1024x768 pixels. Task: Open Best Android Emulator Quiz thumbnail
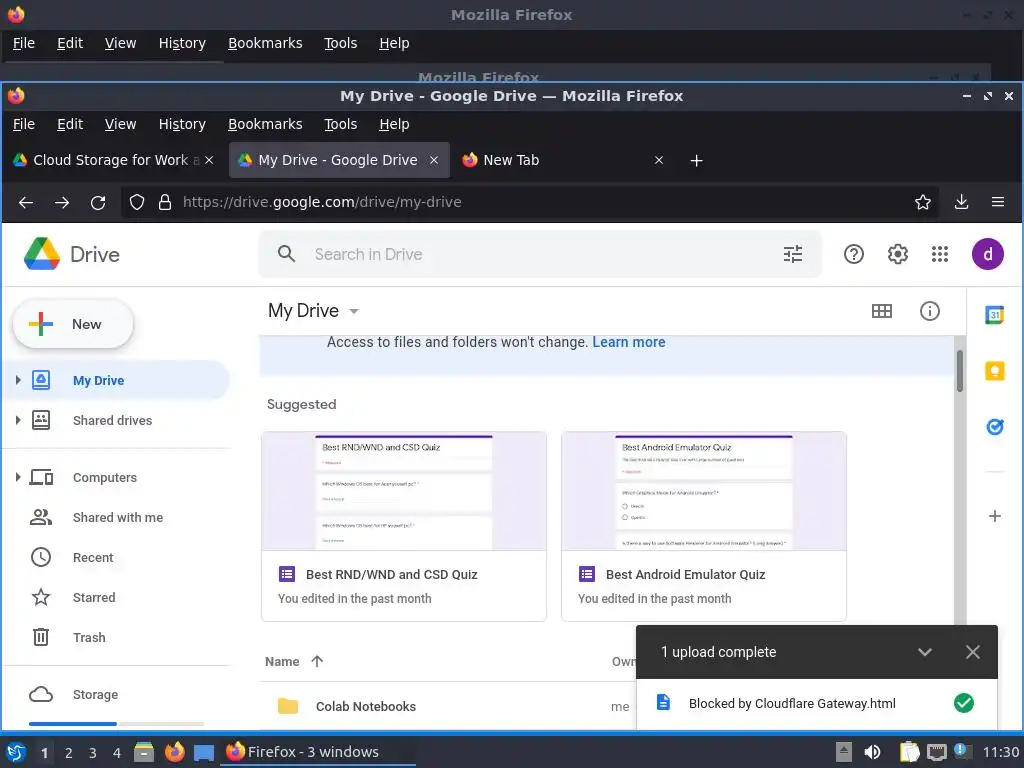pyautogui.click(x=703, y=491)
